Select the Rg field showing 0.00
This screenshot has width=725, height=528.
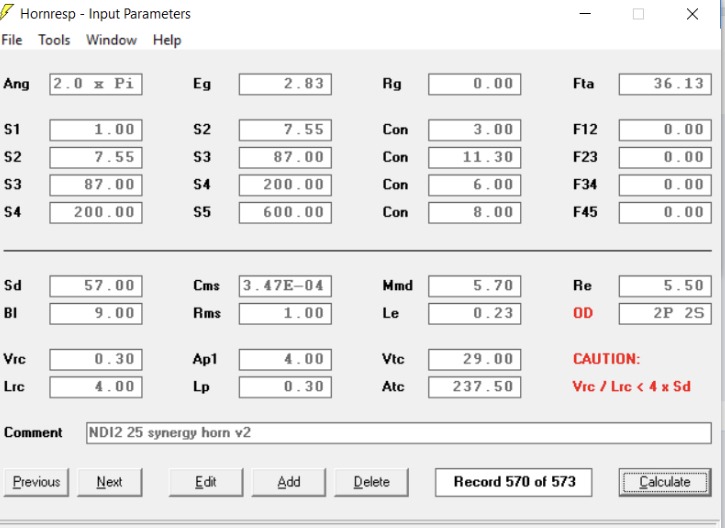click(x=474, y=84)
